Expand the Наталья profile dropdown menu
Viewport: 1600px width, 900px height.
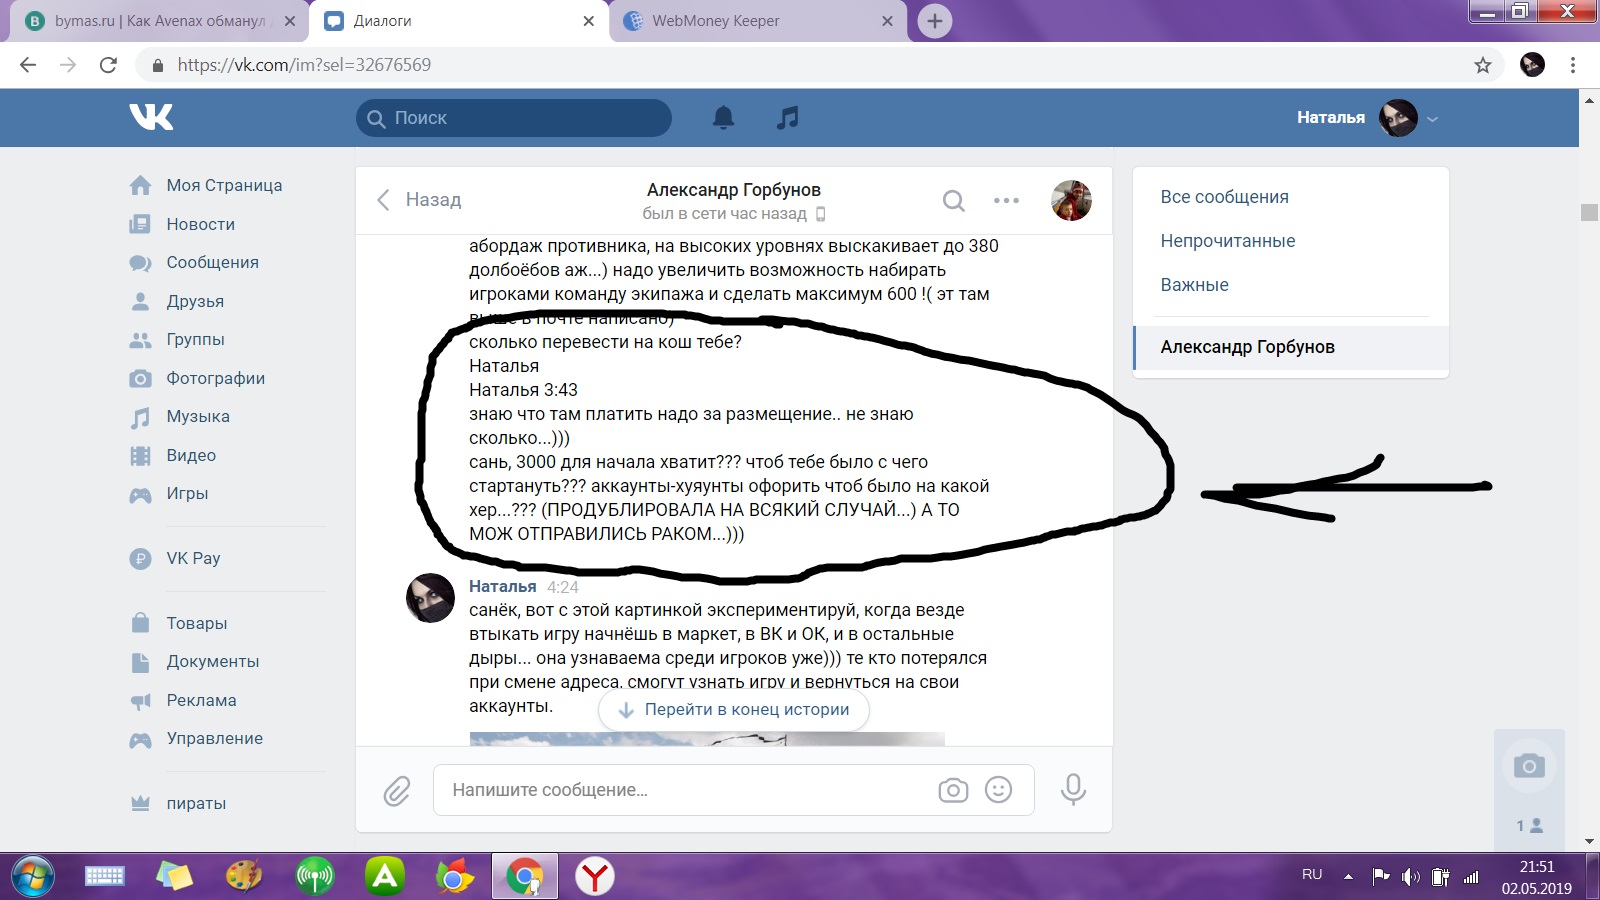click(x=1432, y=118)
